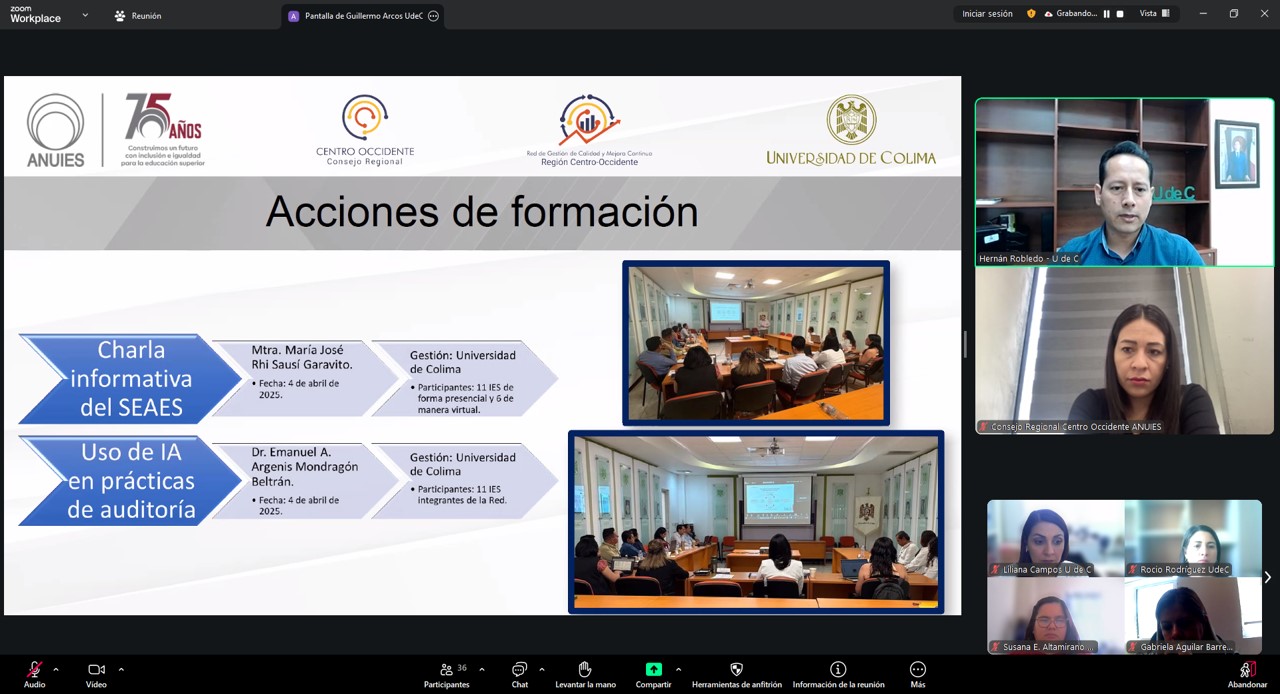1280x694 pixels.
Task: Click the Iniciar sesión button
Action: pyautogui.click(x=987, y=14)
